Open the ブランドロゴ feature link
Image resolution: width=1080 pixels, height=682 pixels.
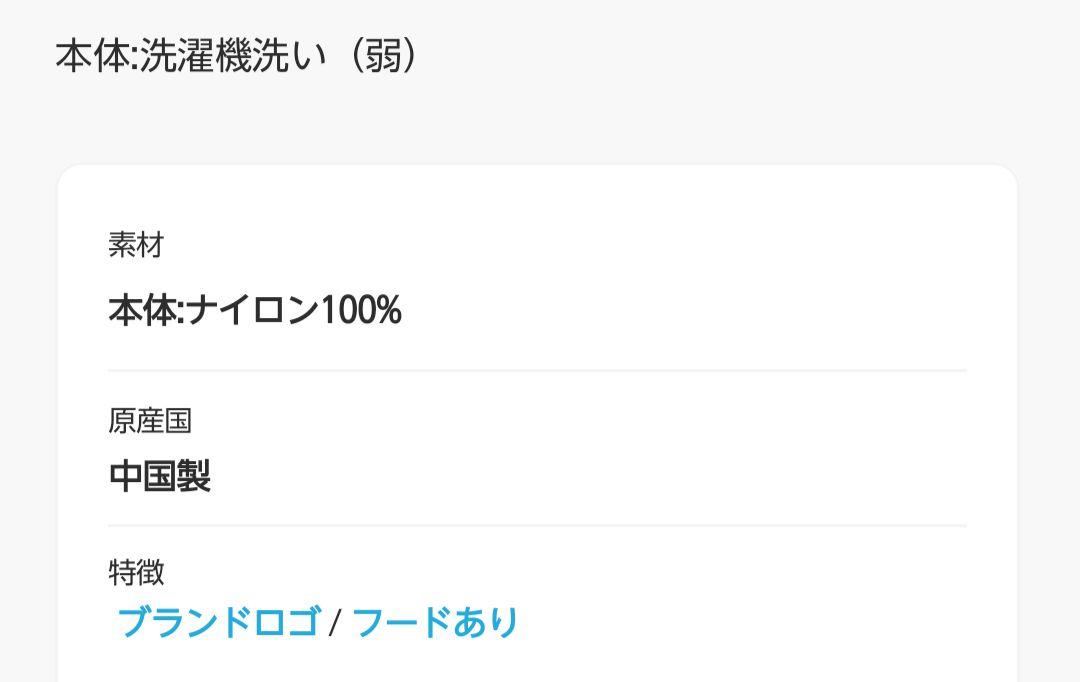click(x=219, y=622)
